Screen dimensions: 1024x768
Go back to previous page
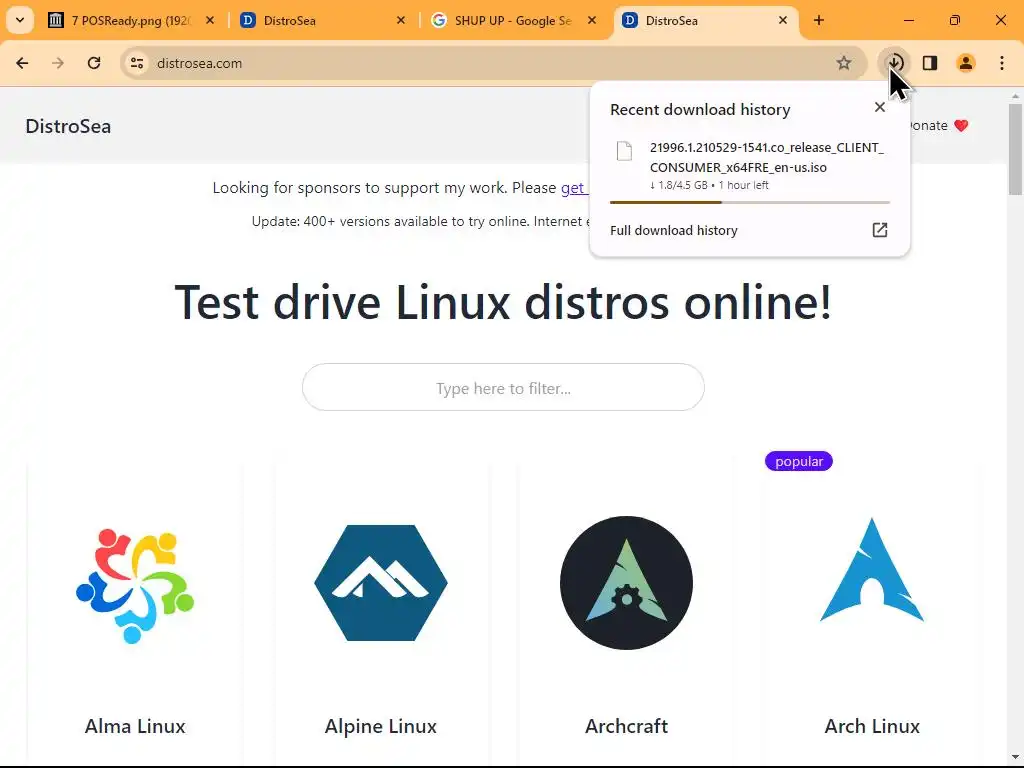tap(22, 63)
